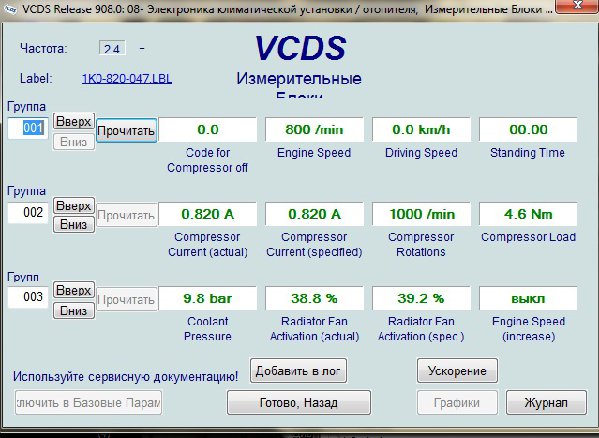Click the Ускорение button

click(x=457, y=370)
